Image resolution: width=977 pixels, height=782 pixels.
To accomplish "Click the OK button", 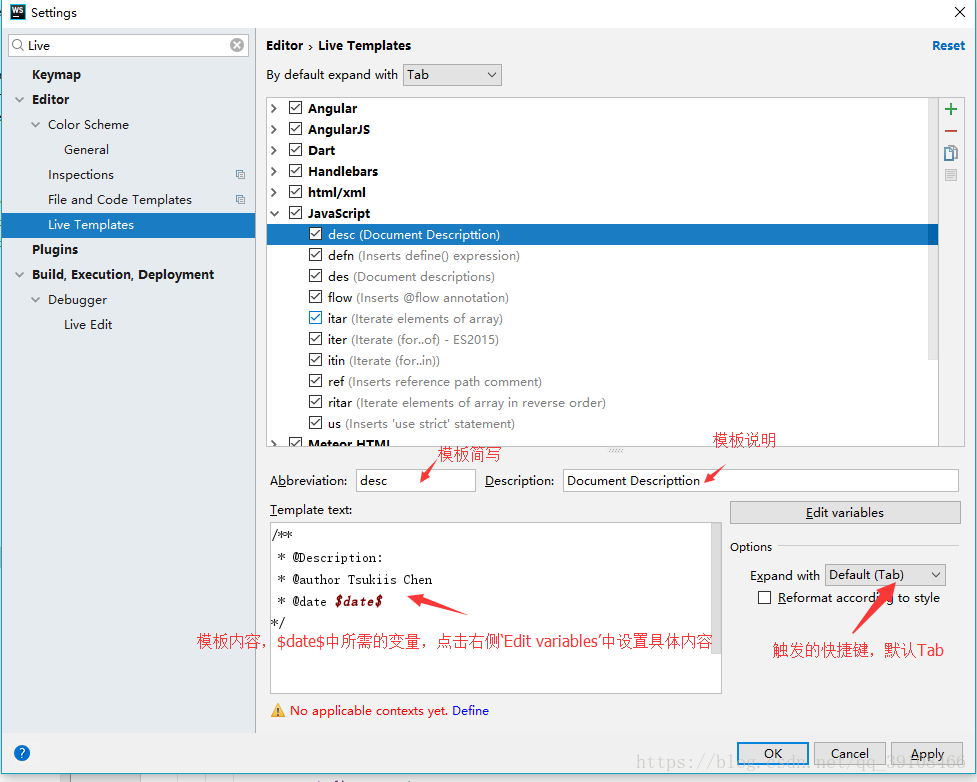I will (x=773, y=753).
